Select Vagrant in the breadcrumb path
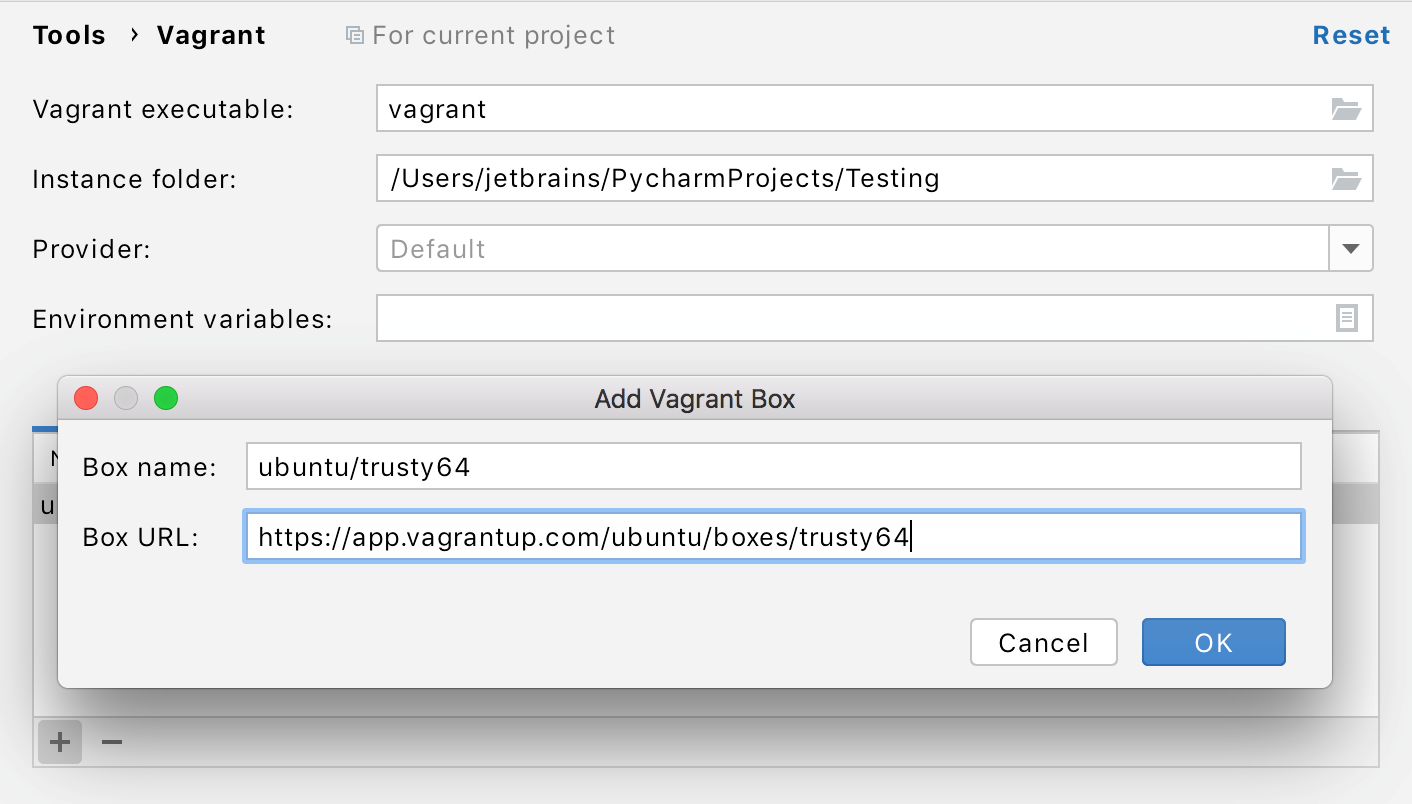Viewport: 1412px width, 804px height. tap(210, 34)
